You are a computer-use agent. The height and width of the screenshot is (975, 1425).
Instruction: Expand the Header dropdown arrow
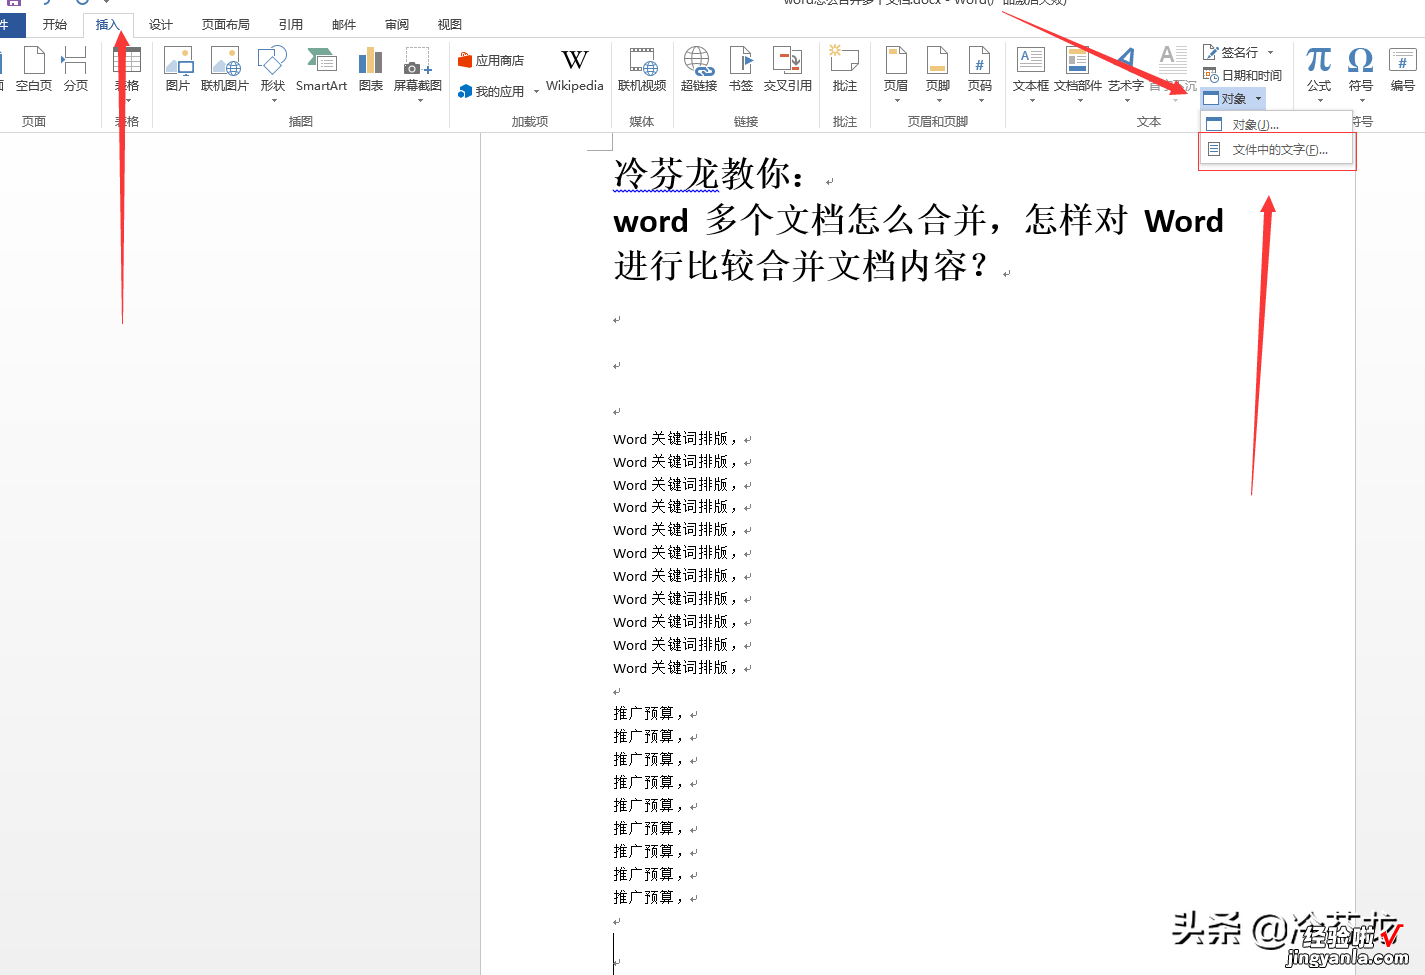(x=897, y=100)
